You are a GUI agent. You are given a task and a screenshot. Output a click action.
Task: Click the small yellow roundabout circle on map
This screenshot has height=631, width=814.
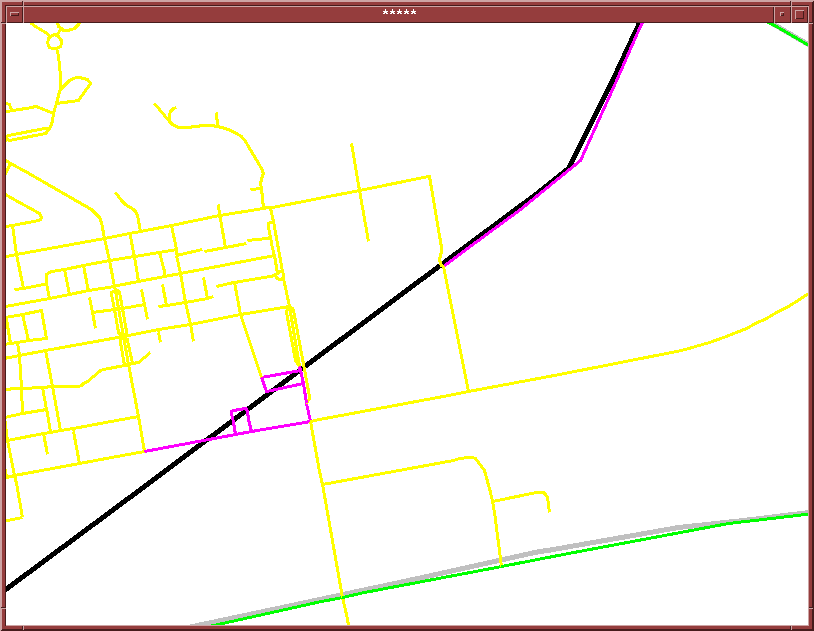coord(55,42)
